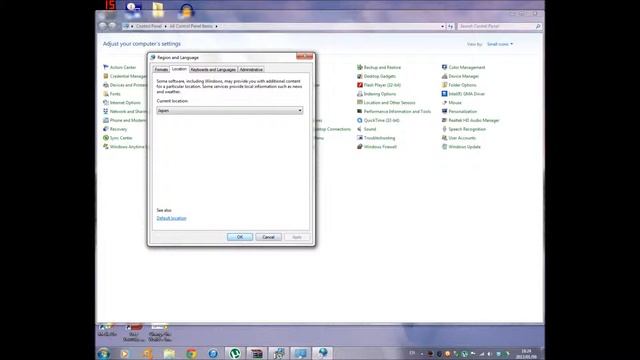Open Device Manager icon
Screen dimensions: 640x360
[444, 76]
